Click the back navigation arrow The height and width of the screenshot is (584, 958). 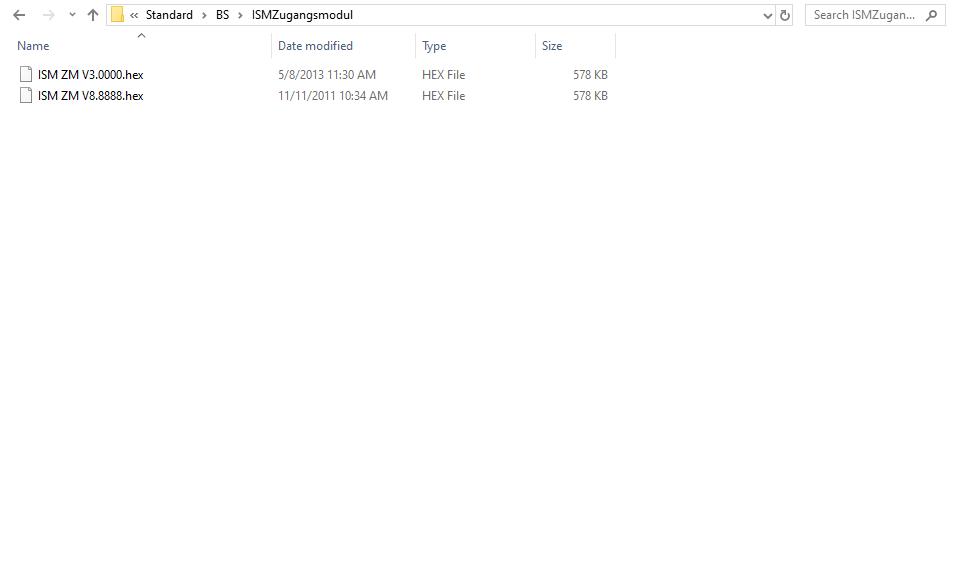18,15
